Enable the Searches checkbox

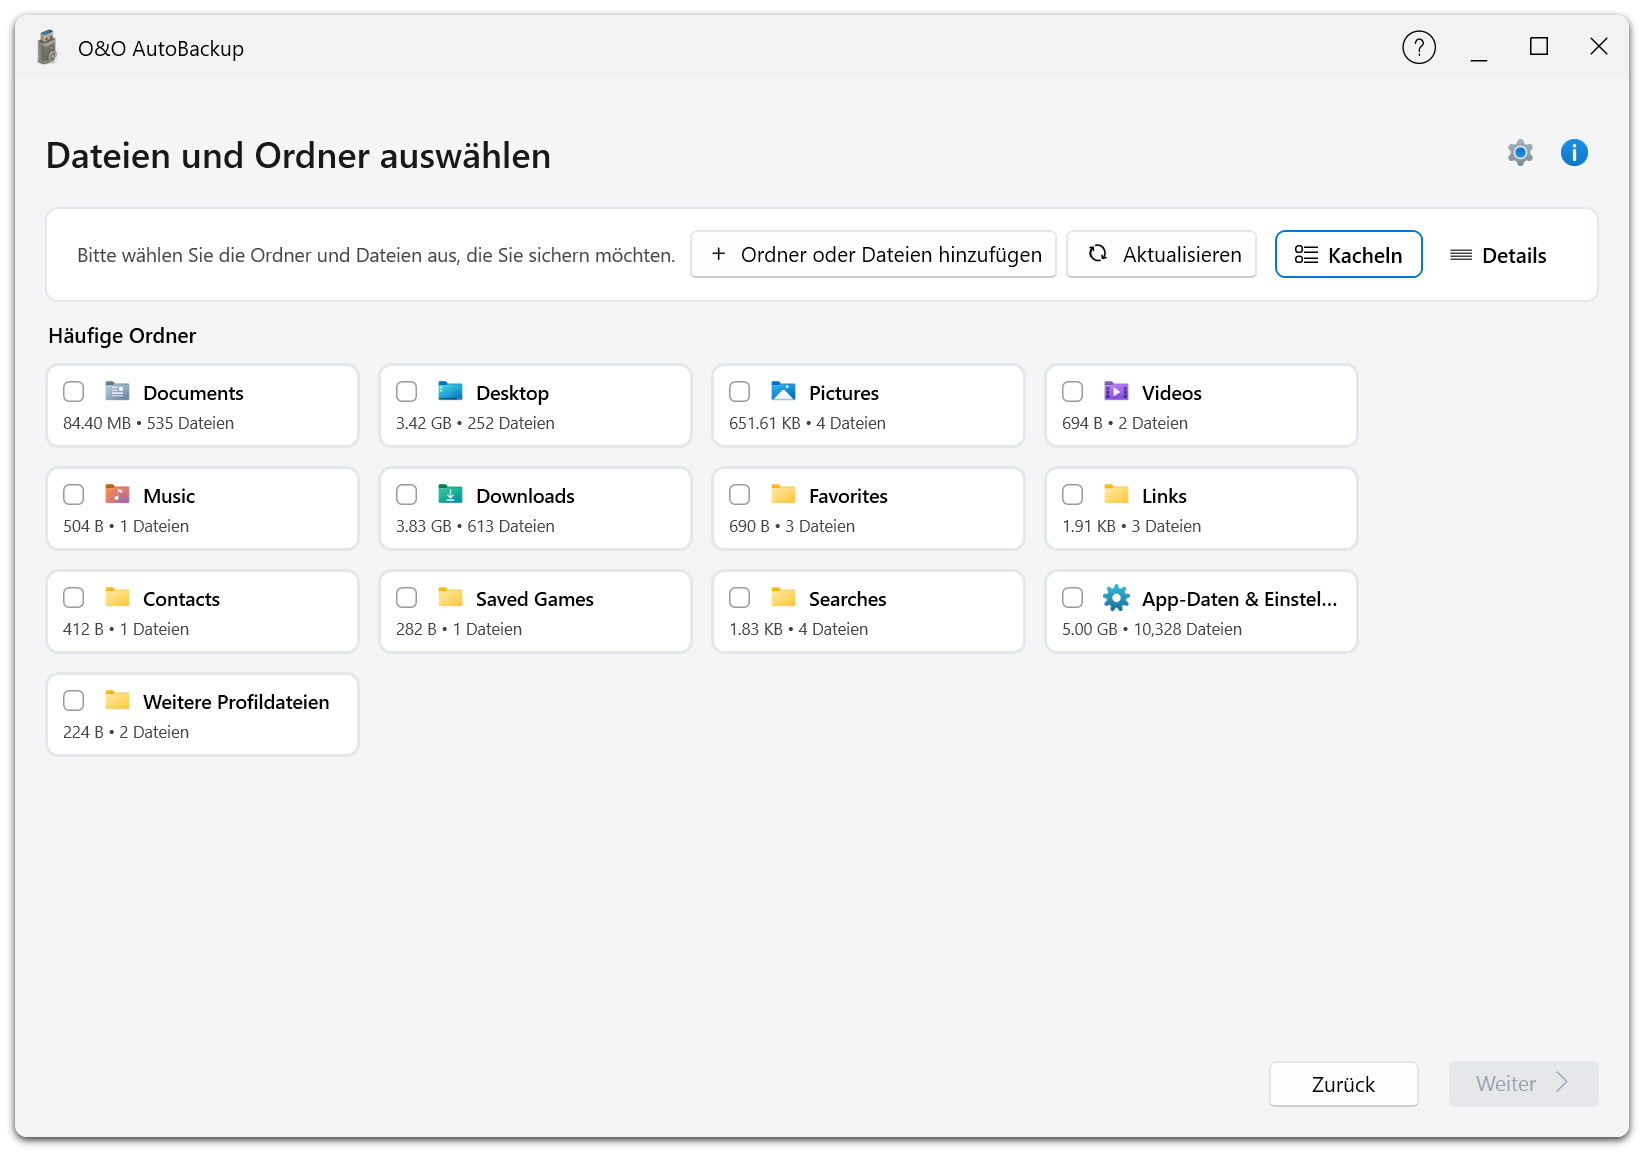[x=740, y=598]
